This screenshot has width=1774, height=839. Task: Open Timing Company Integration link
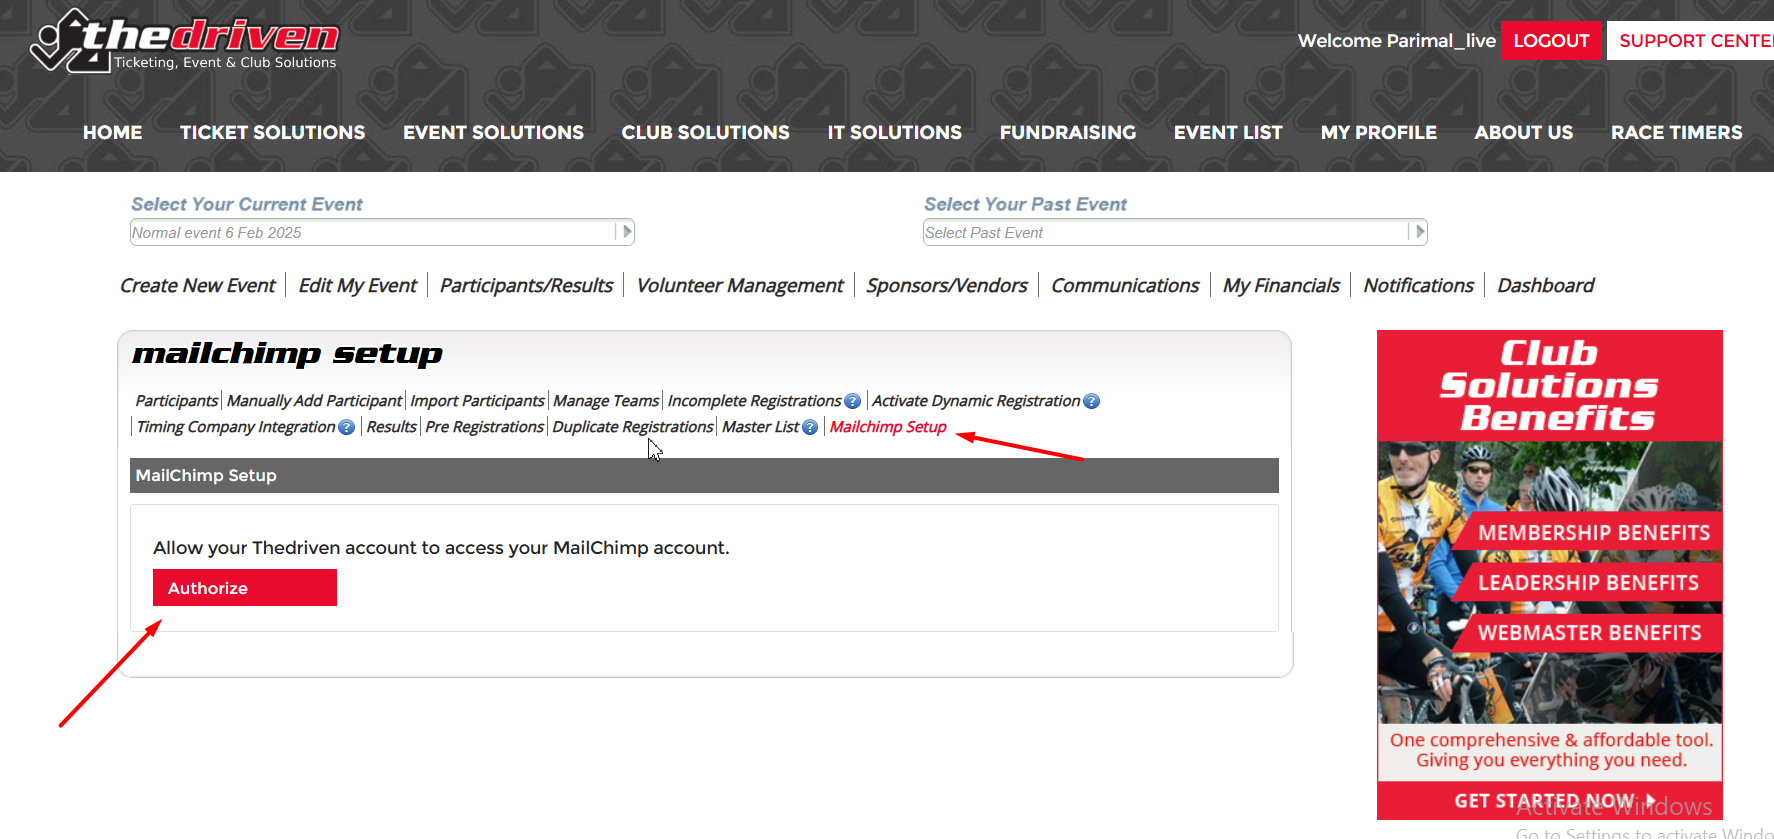(236, 427)
